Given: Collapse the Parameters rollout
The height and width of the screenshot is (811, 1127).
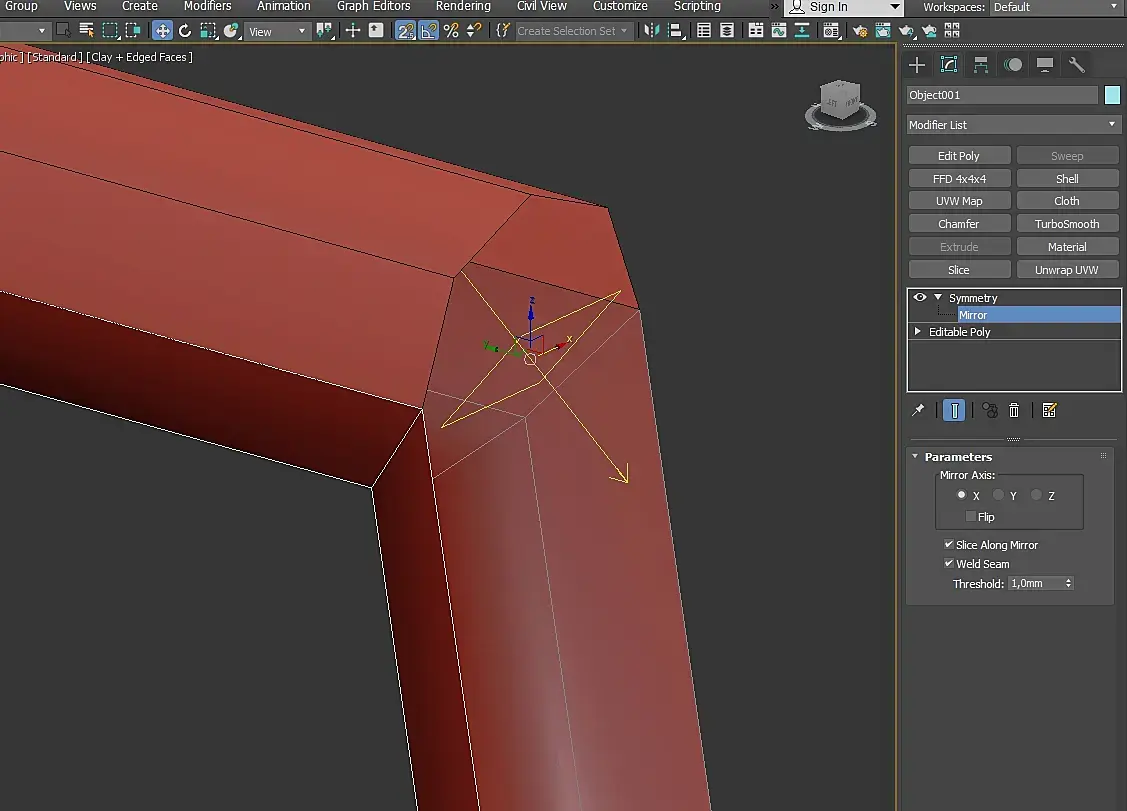Looking at the screenshot, I should [x=915, y=457].
